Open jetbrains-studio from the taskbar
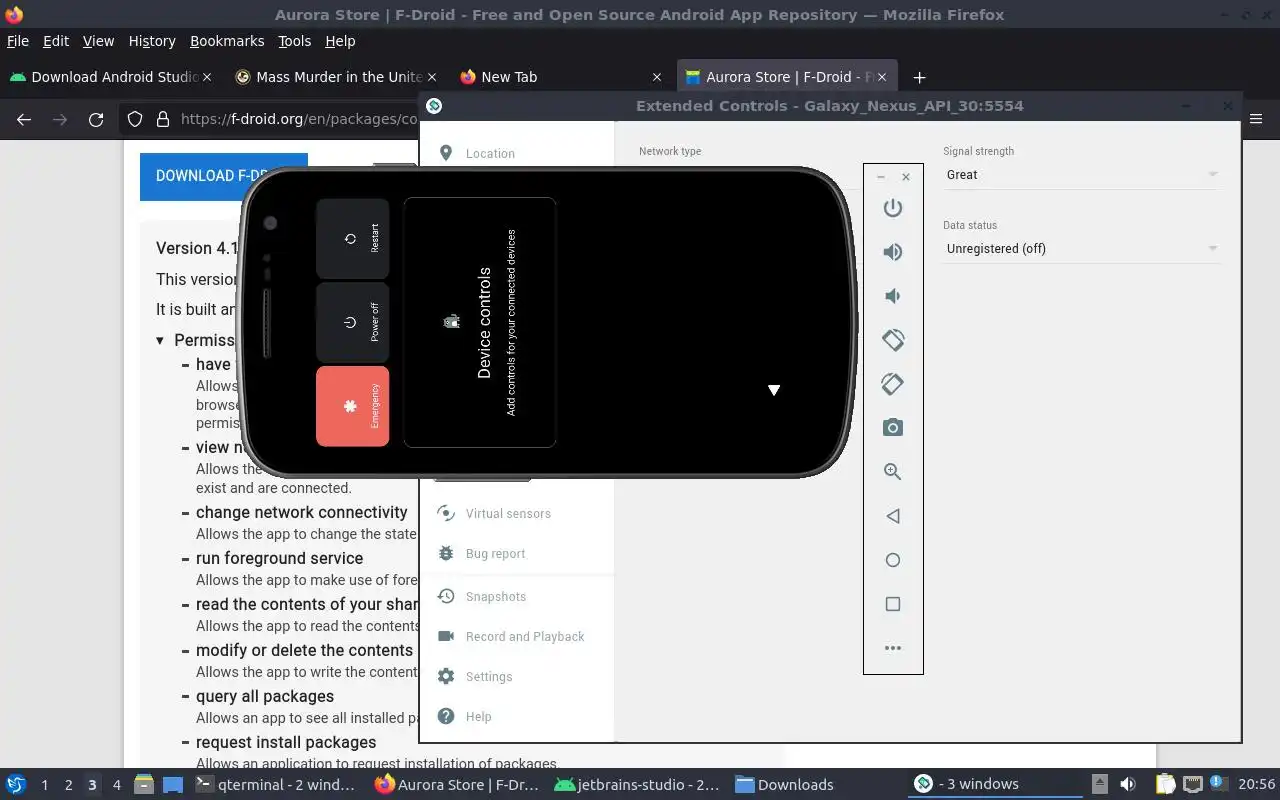1280x800 pixels. point(637,785)
